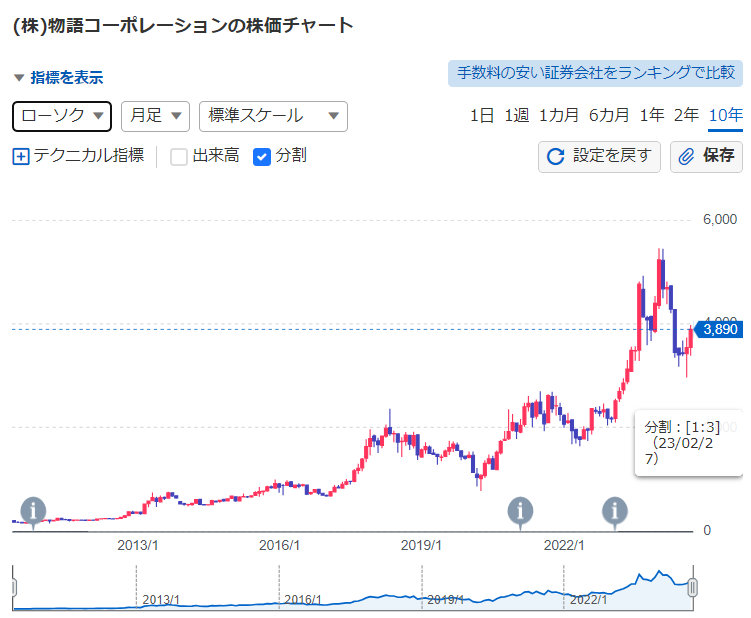Select the 6カ月 range tab
The height and width of the screenshot is (618, 751).
pyautogui.click(x=609, y=115)
